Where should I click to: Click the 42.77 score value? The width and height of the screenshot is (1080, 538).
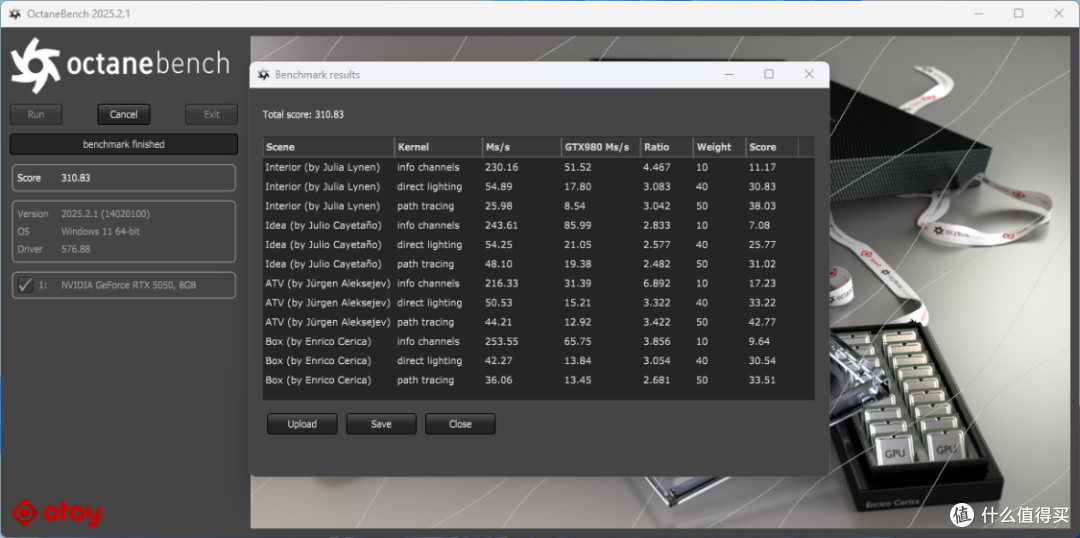click(762, 322)
